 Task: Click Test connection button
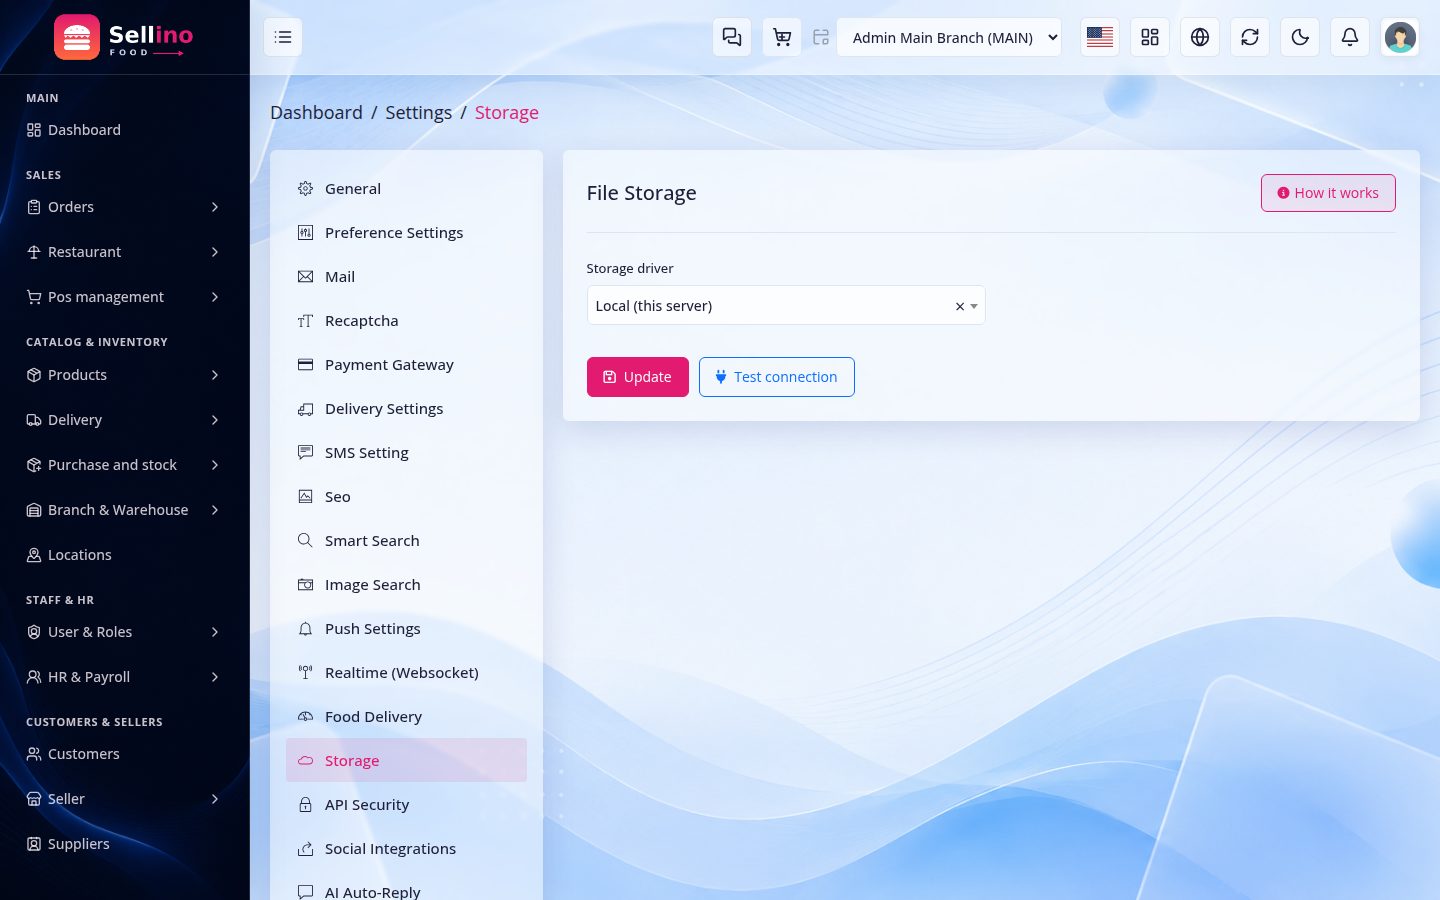[x=777, y=377]
